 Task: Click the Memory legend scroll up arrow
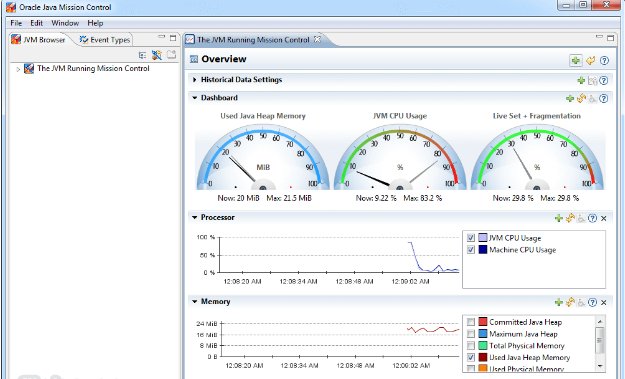tap(600, 321)
